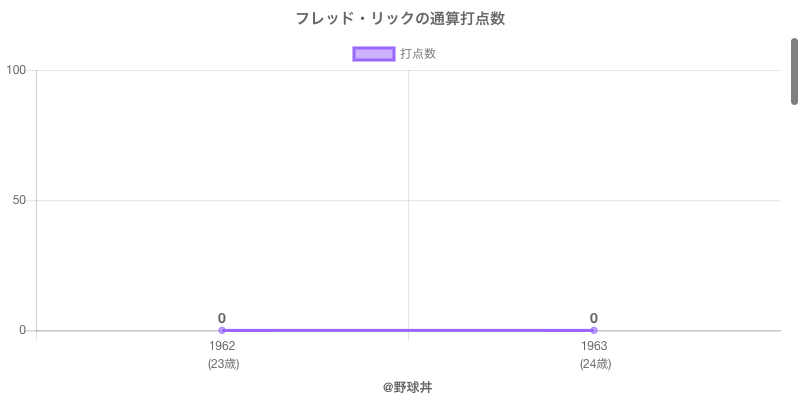This screenshot has width=800, height=400.
Task: Select the 1963 x-axis label
Action: coord(594,346)
